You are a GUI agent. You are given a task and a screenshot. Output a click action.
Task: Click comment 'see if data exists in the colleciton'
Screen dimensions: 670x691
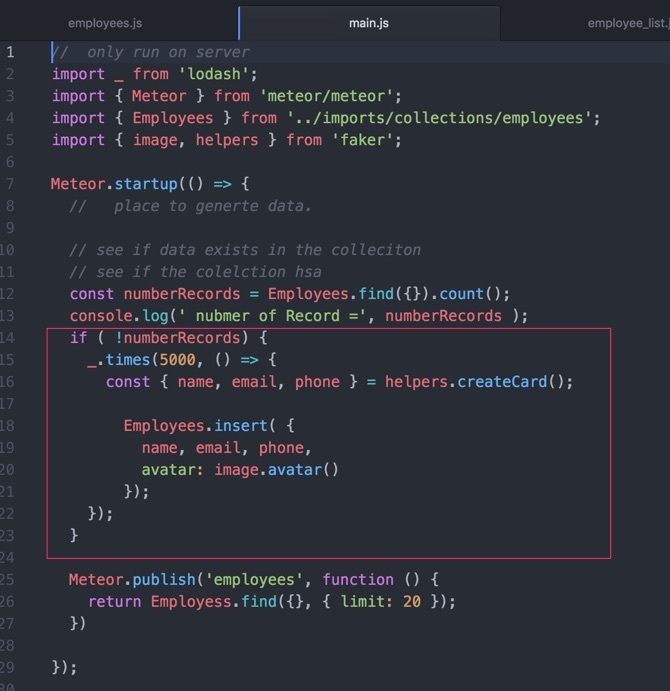coord(258,250)
